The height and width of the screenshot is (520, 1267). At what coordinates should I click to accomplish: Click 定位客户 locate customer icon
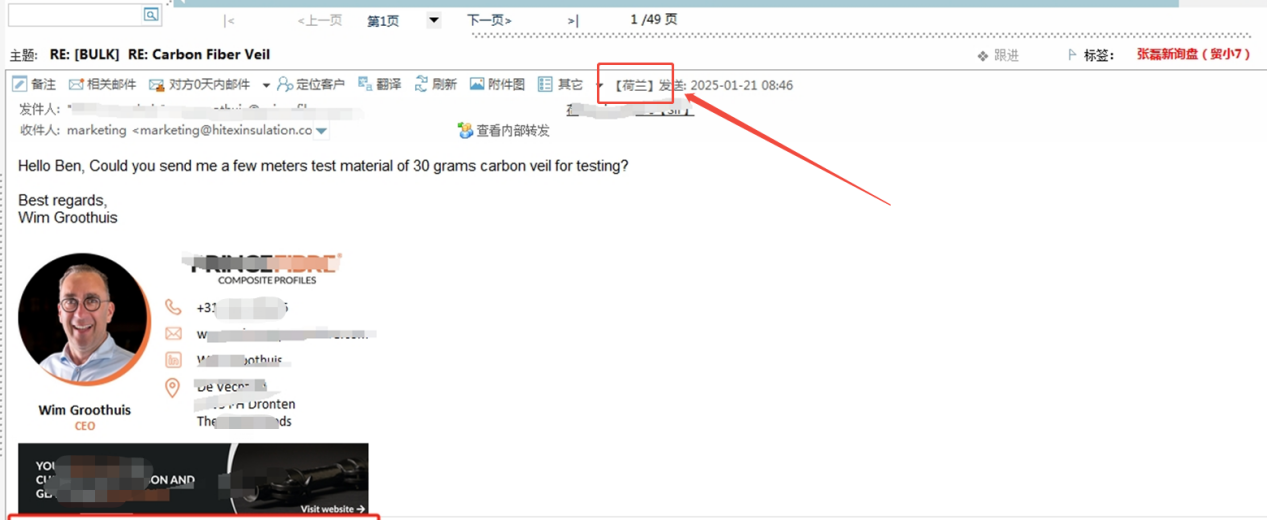[x=285, y=84]
